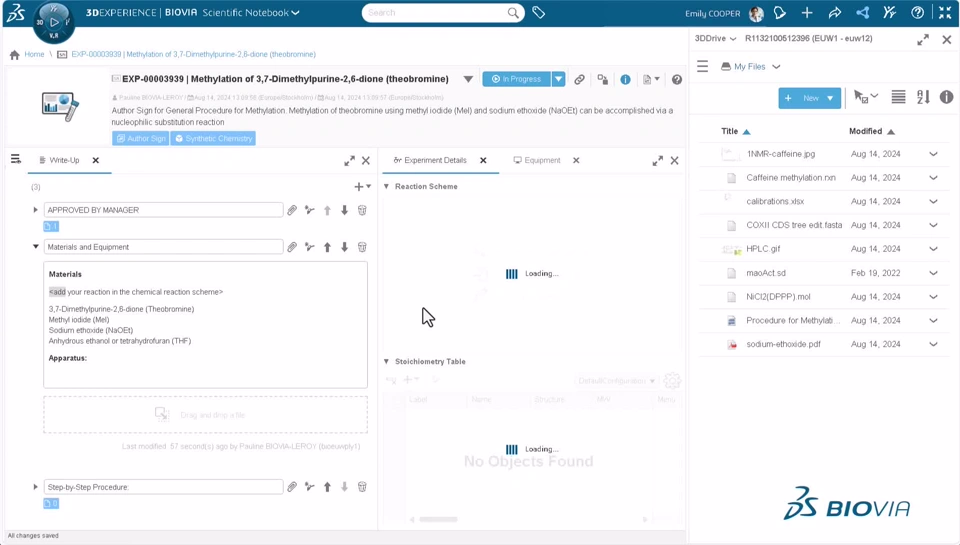Screen dimensions: 960x545
Task: Close the Equipment tab
Action: coord(576,160)
